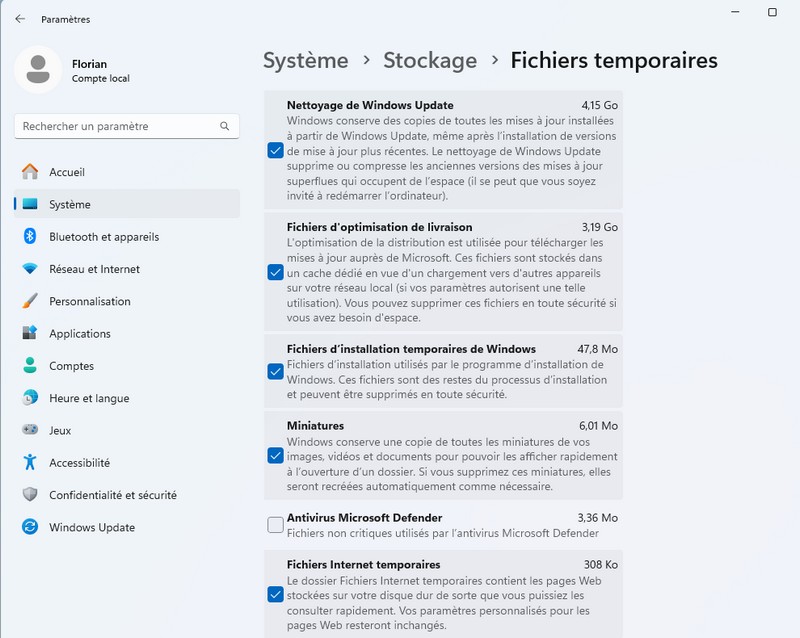Select Système in the sidebar
Screen dimensions: 800x638
(70, 204)
